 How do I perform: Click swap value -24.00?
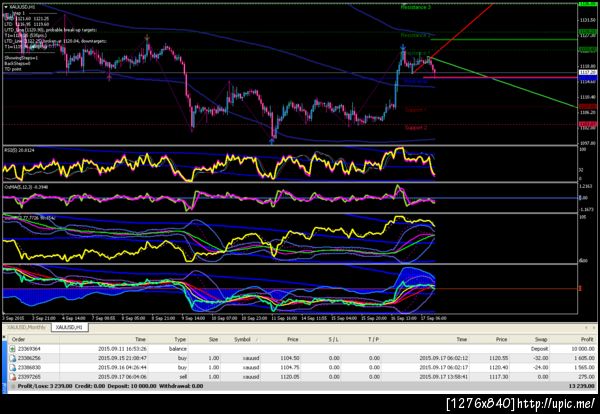tap(541, 367)
